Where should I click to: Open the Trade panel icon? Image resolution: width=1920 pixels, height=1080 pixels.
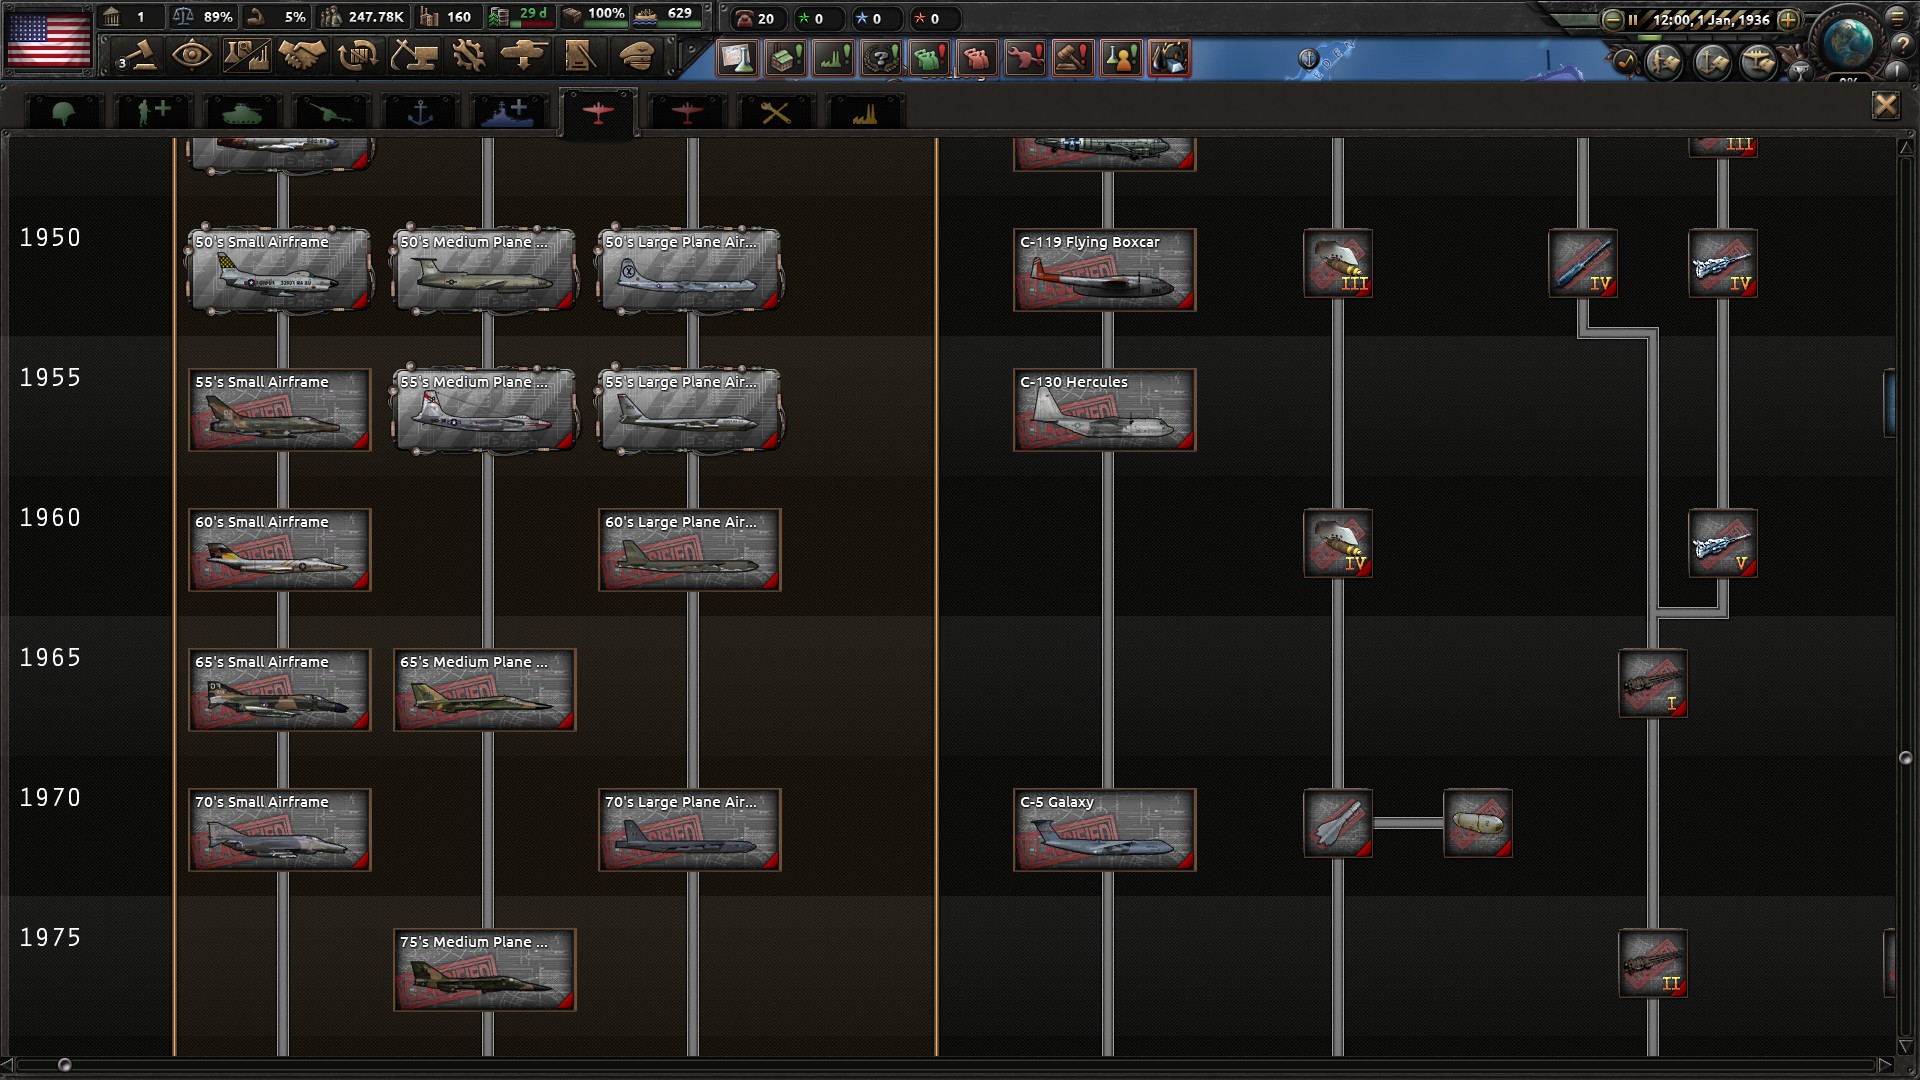click(x=357, y=55)
